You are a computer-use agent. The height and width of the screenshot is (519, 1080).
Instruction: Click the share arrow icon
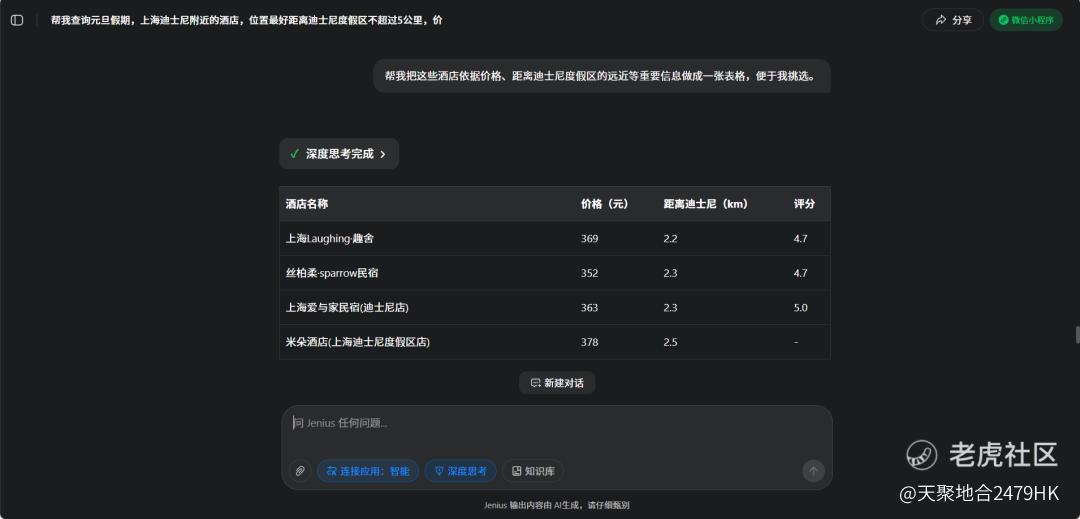coord(941,20)
